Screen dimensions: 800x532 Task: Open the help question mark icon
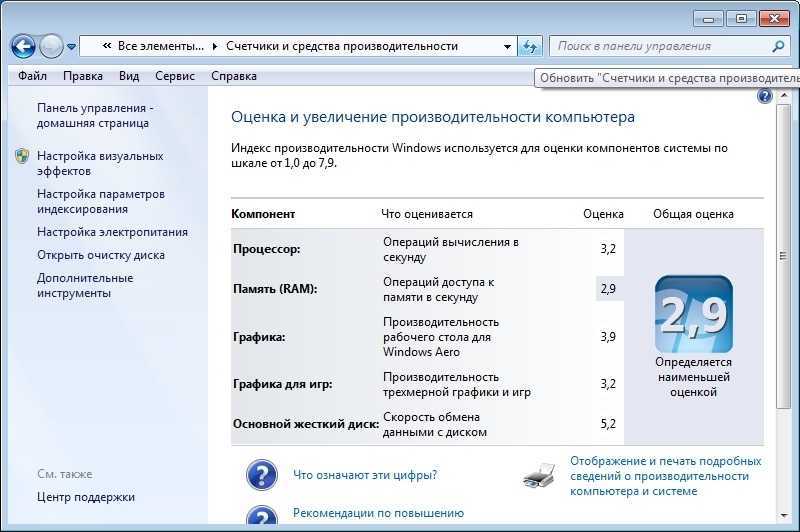pos(765,96)
